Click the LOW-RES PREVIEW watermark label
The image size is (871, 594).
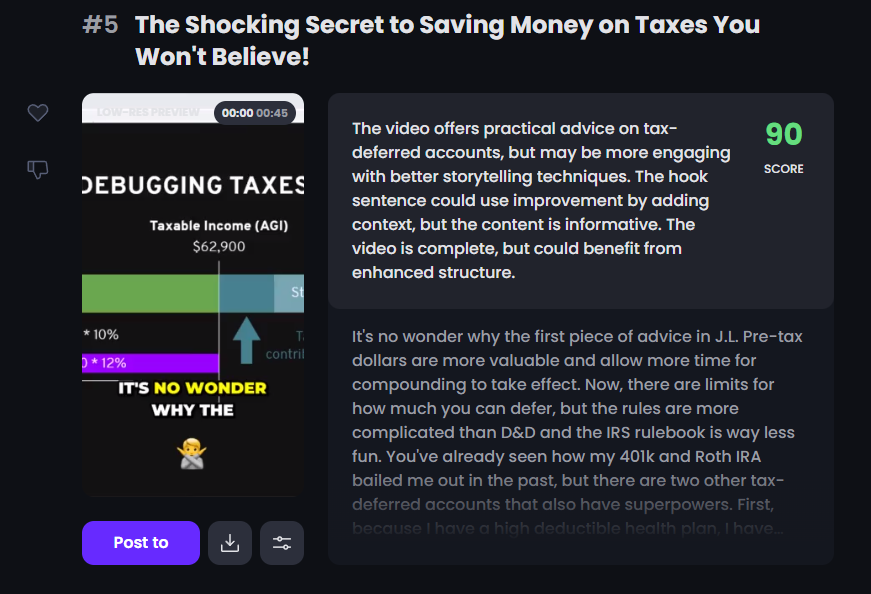pos(148,112)
